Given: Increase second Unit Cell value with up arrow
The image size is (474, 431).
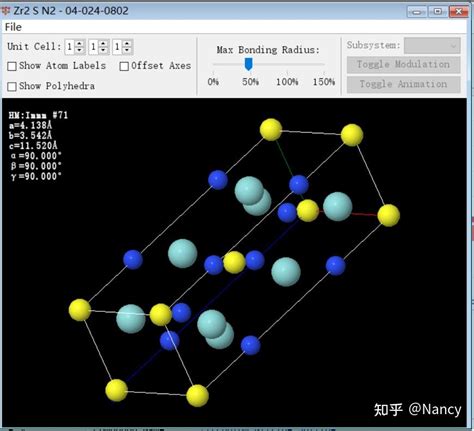Looking at the screenshot, I should [x=103, y=44].
